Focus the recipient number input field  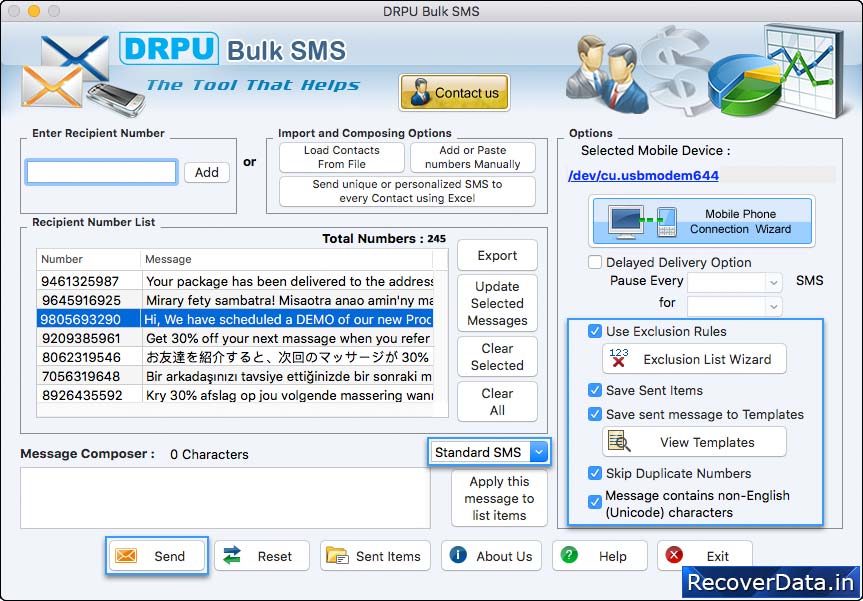pos(102,172)
